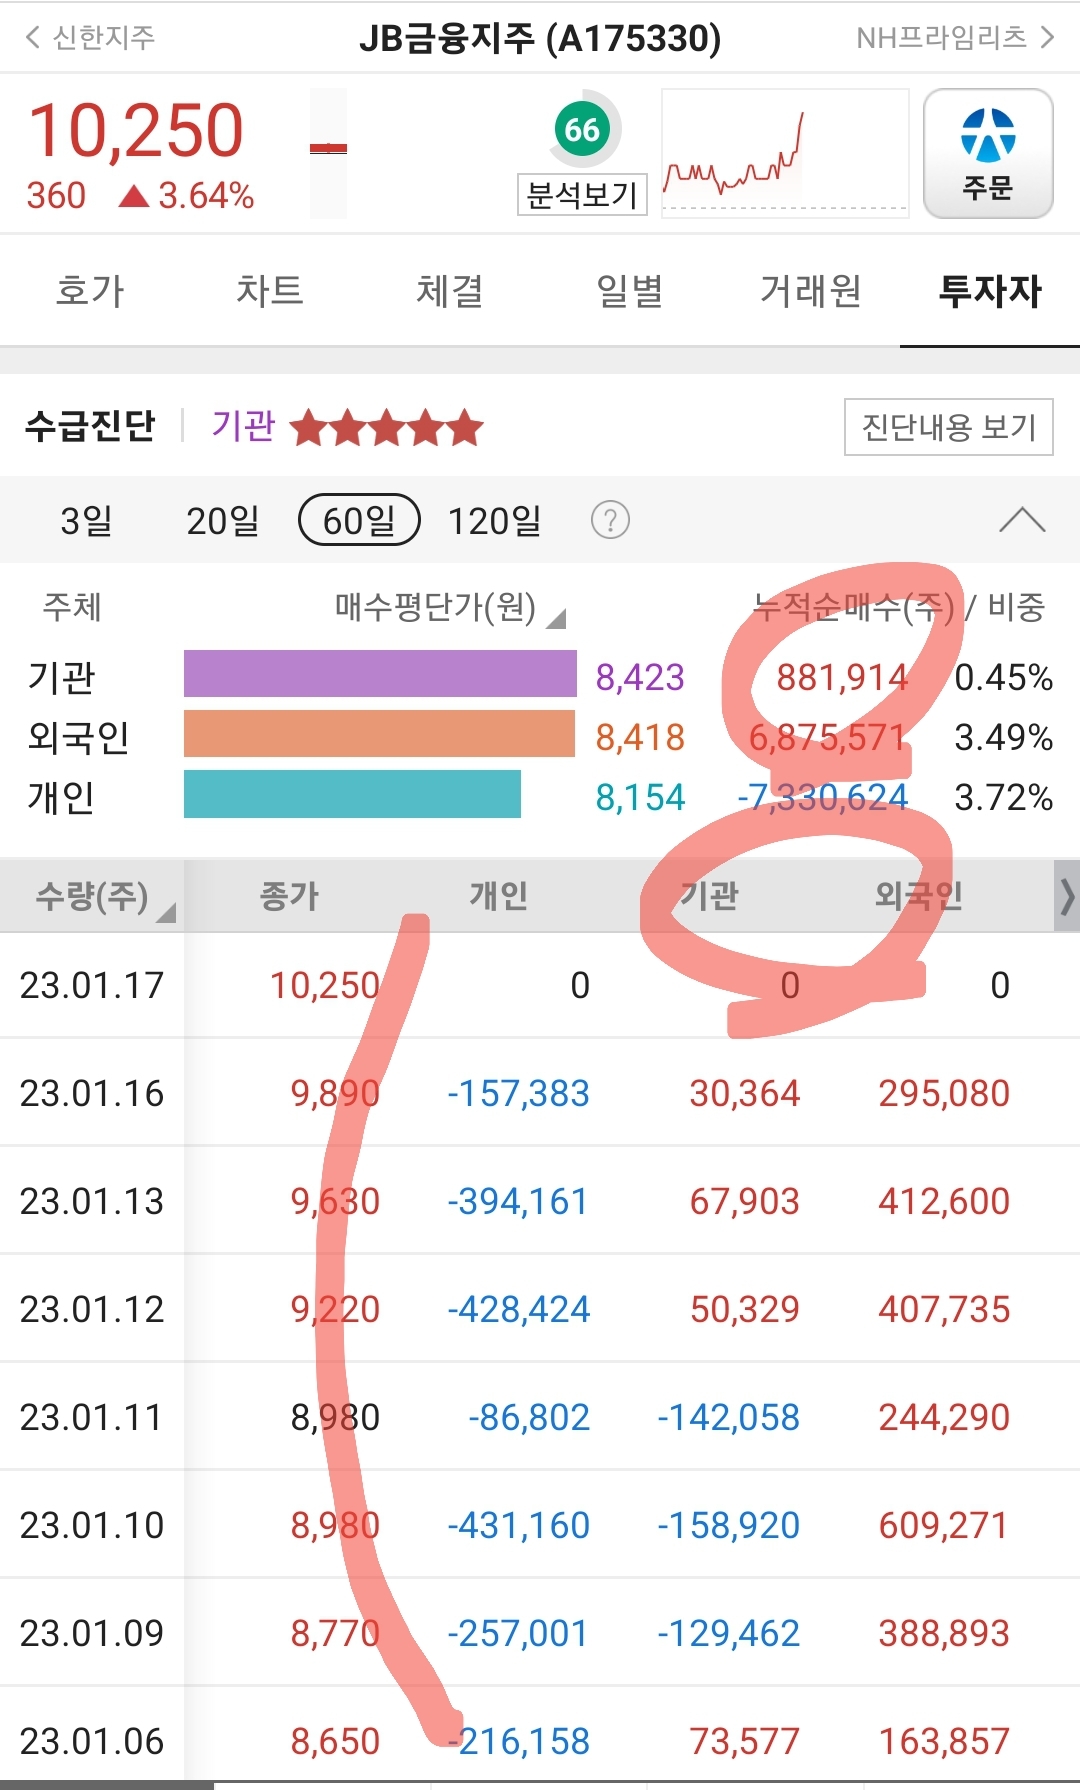Tap closing price 9,890
1080x1790 pixels.
point(335,1093)
